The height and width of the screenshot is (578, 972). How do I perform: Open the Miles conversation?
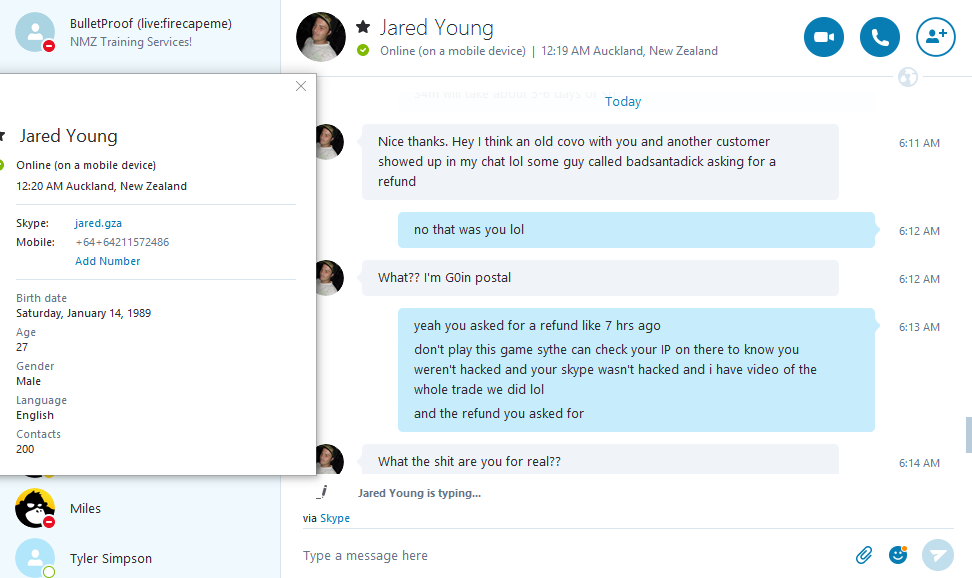(x=85, y=508)
